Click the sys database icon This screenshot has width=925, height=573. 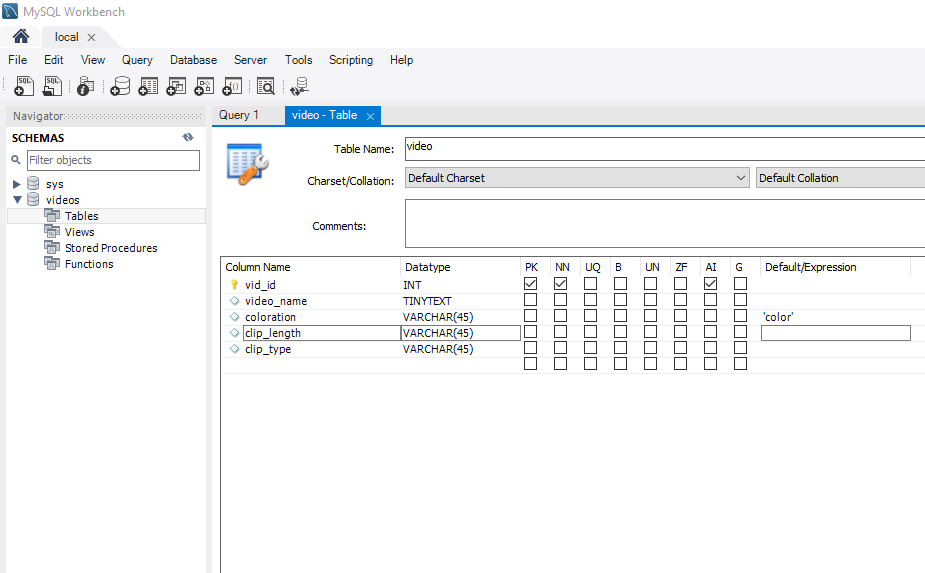[x=33, y=184]
